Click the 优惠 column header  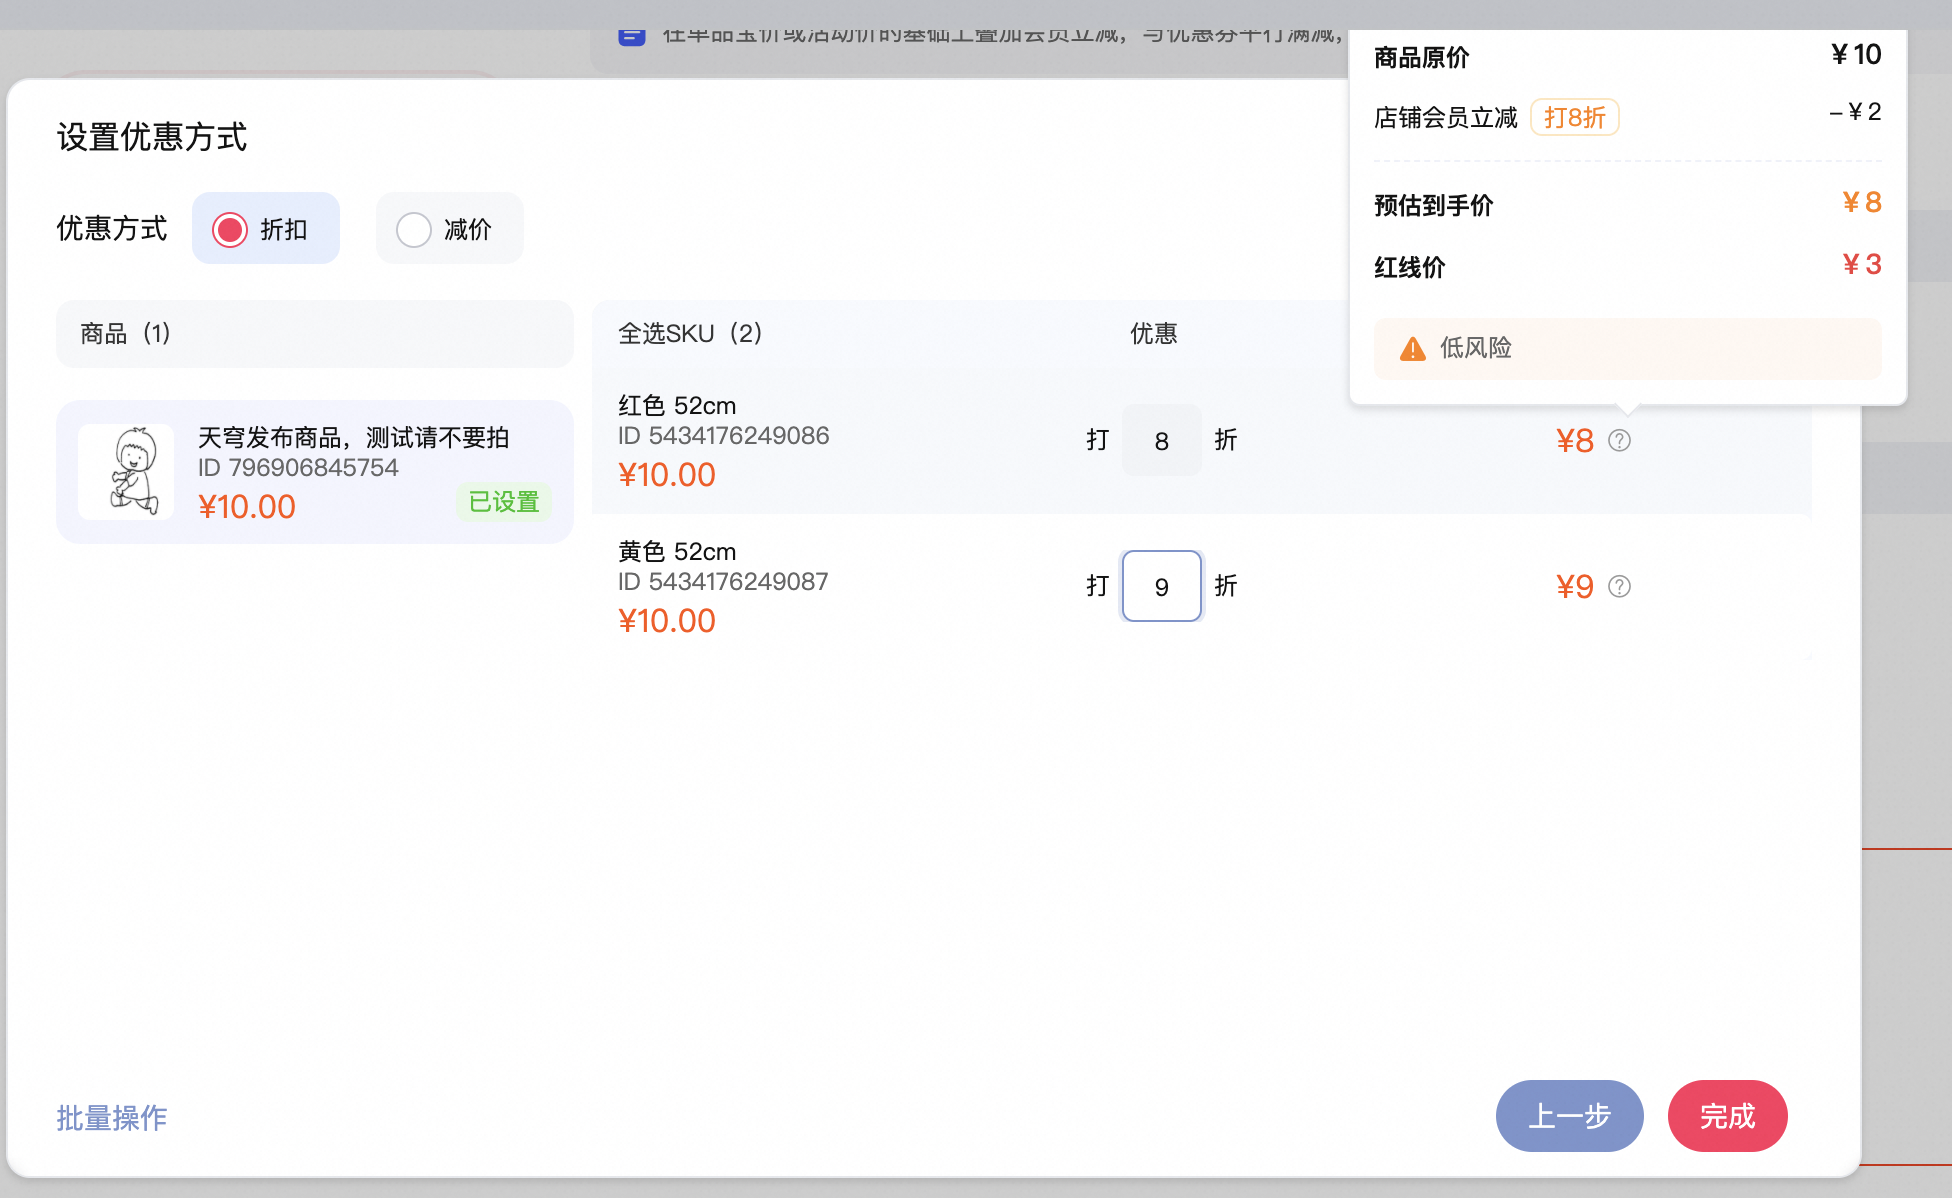1153,333
